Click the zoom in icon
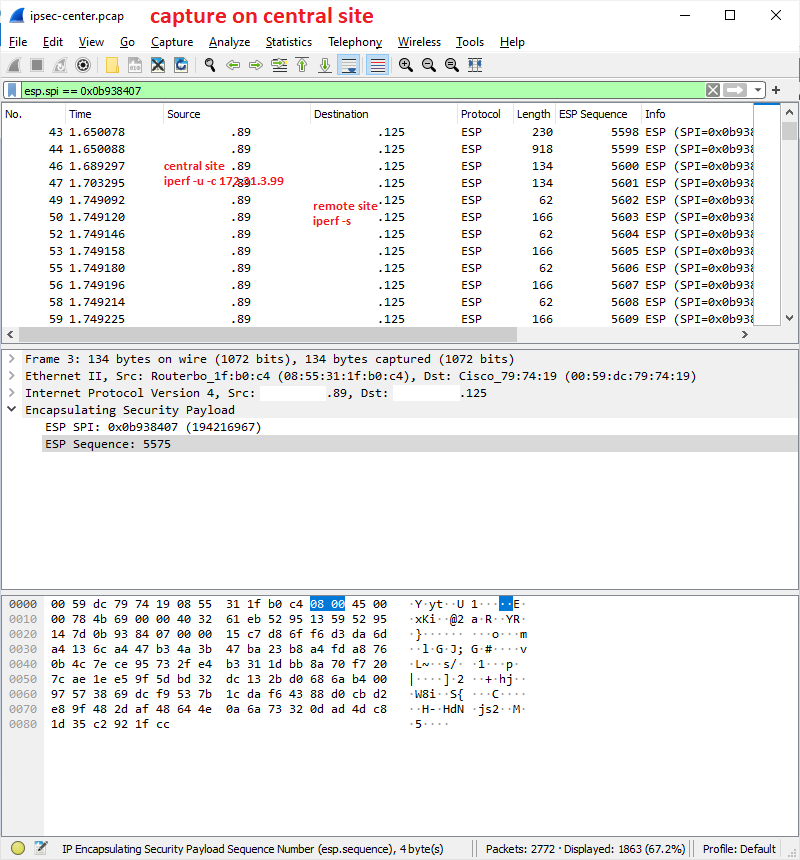800x860 pixels. [x=406, y=65]
